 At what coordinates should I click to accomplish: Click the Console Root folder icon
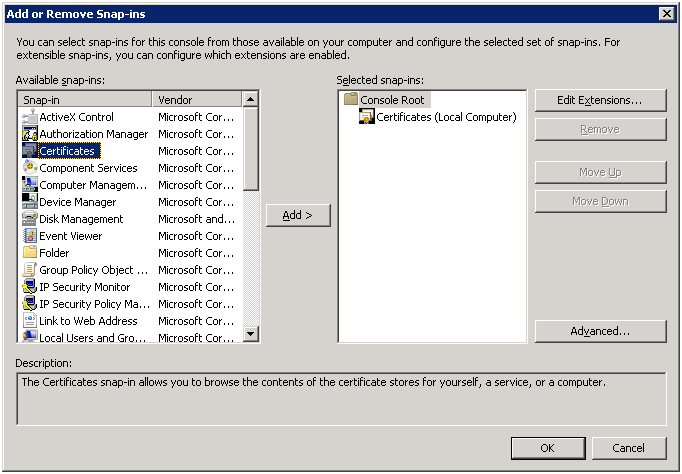(x=351, y=99)
